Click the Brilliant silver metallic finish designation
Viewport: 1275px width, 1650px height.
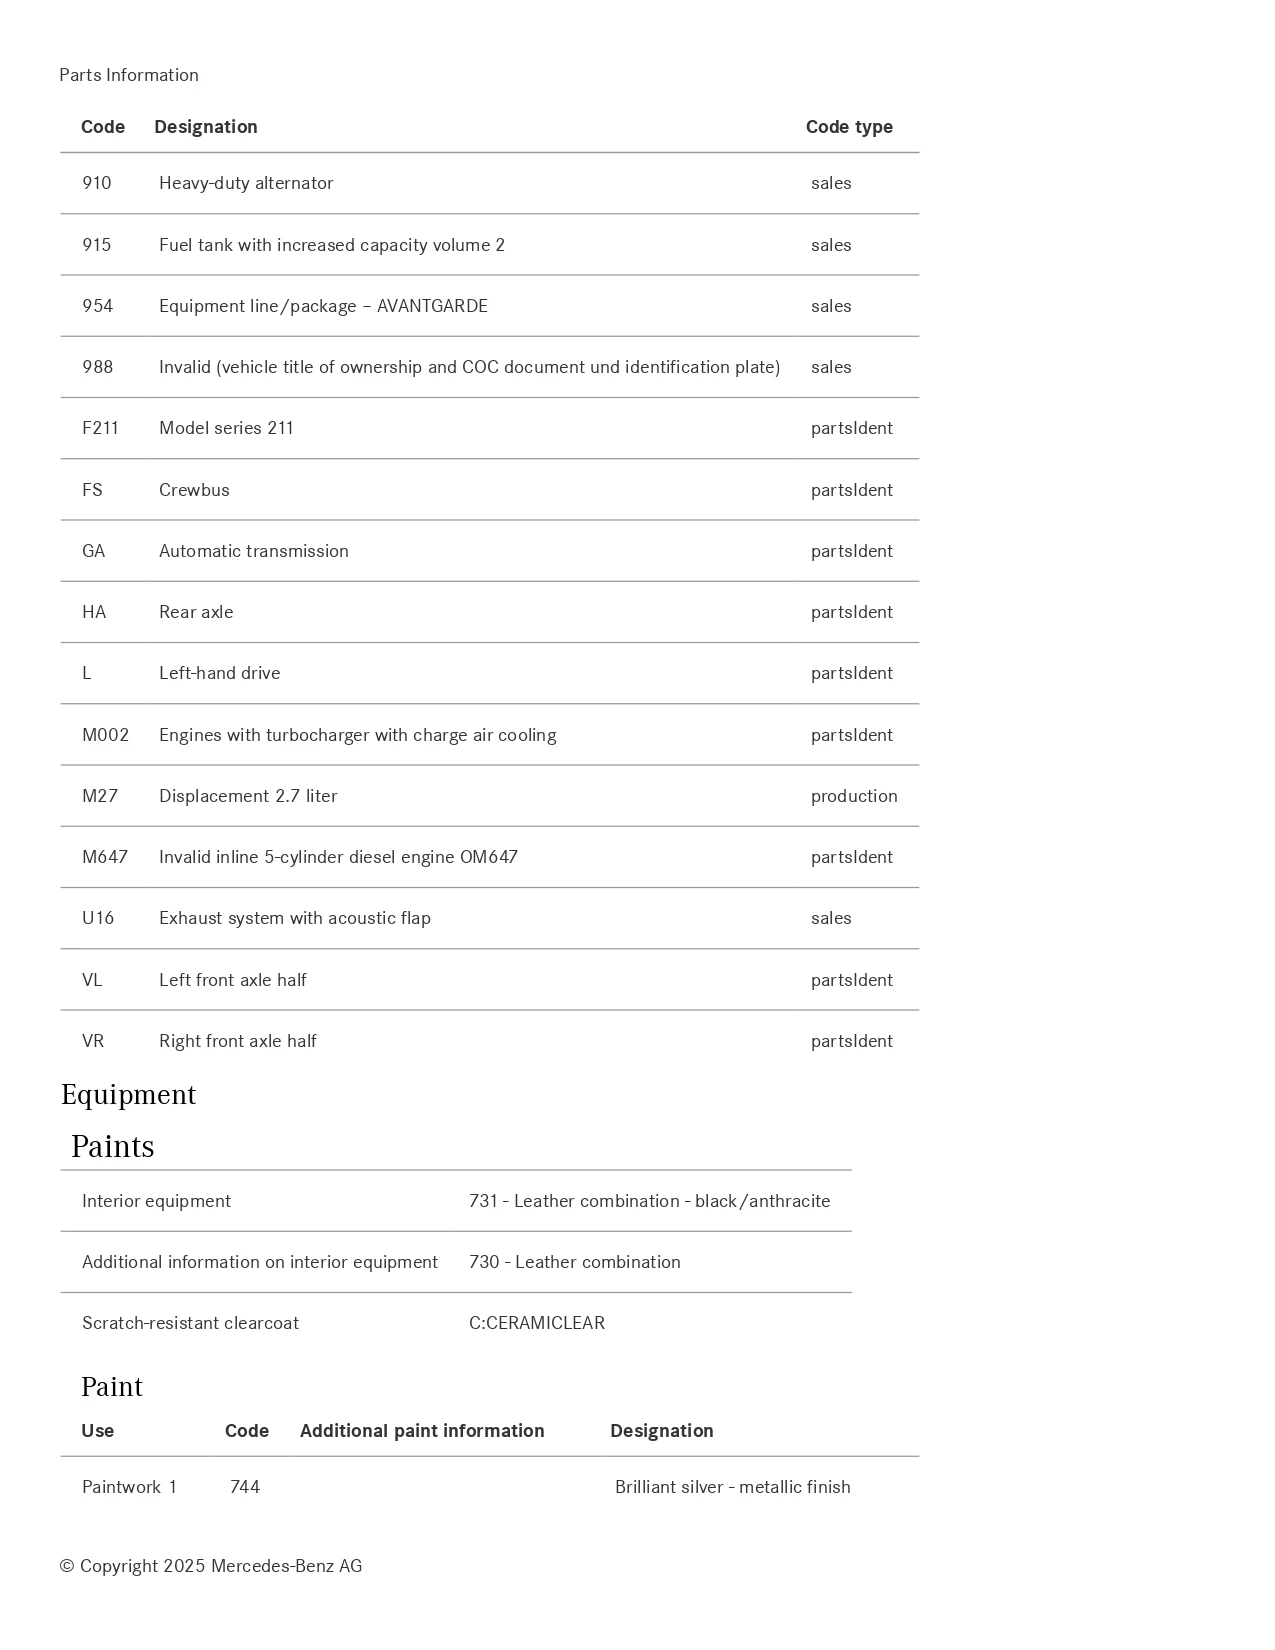pyautogui.click(x=733, y=1487)
